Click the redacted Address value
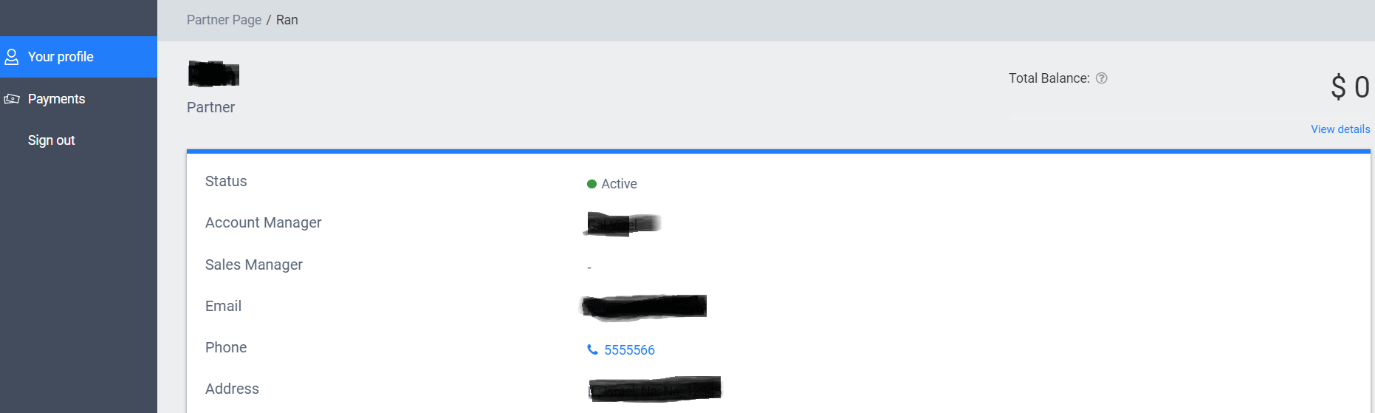The width and height of the screenshot is (1375, 413). (x=655, y=389)
